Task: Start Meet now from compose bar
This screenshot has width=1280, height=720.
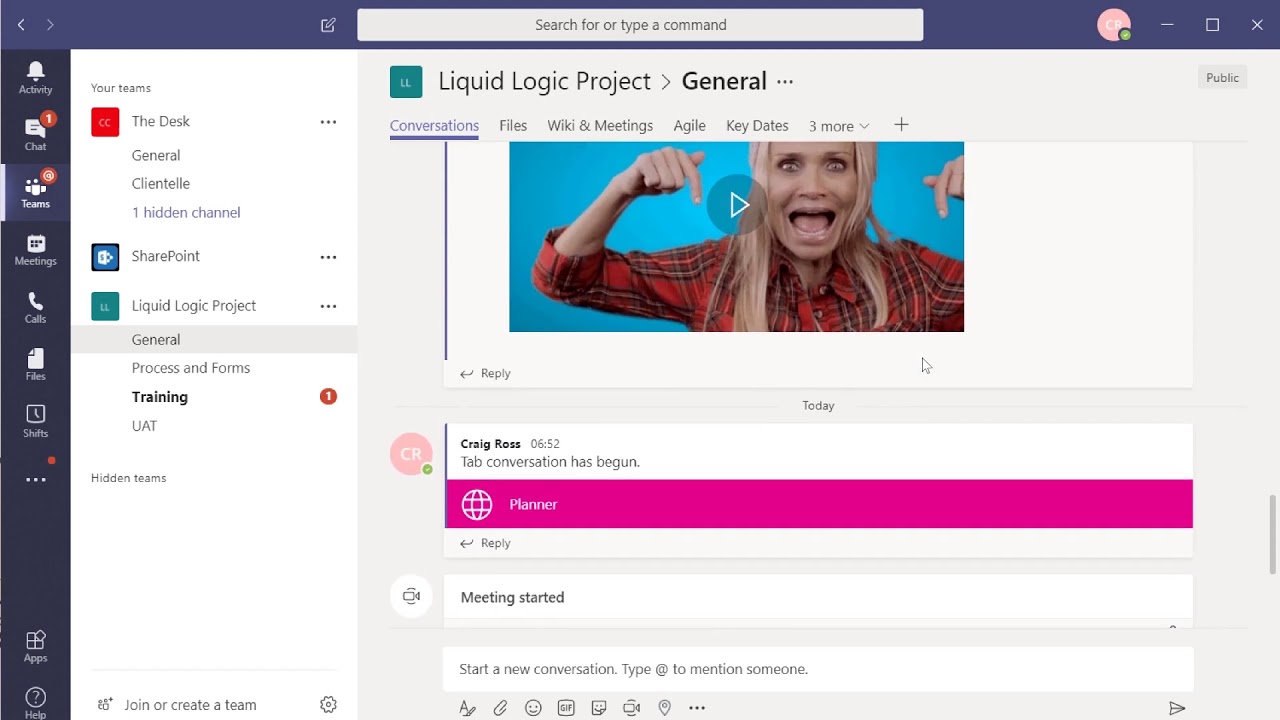Action: [631, 708]
